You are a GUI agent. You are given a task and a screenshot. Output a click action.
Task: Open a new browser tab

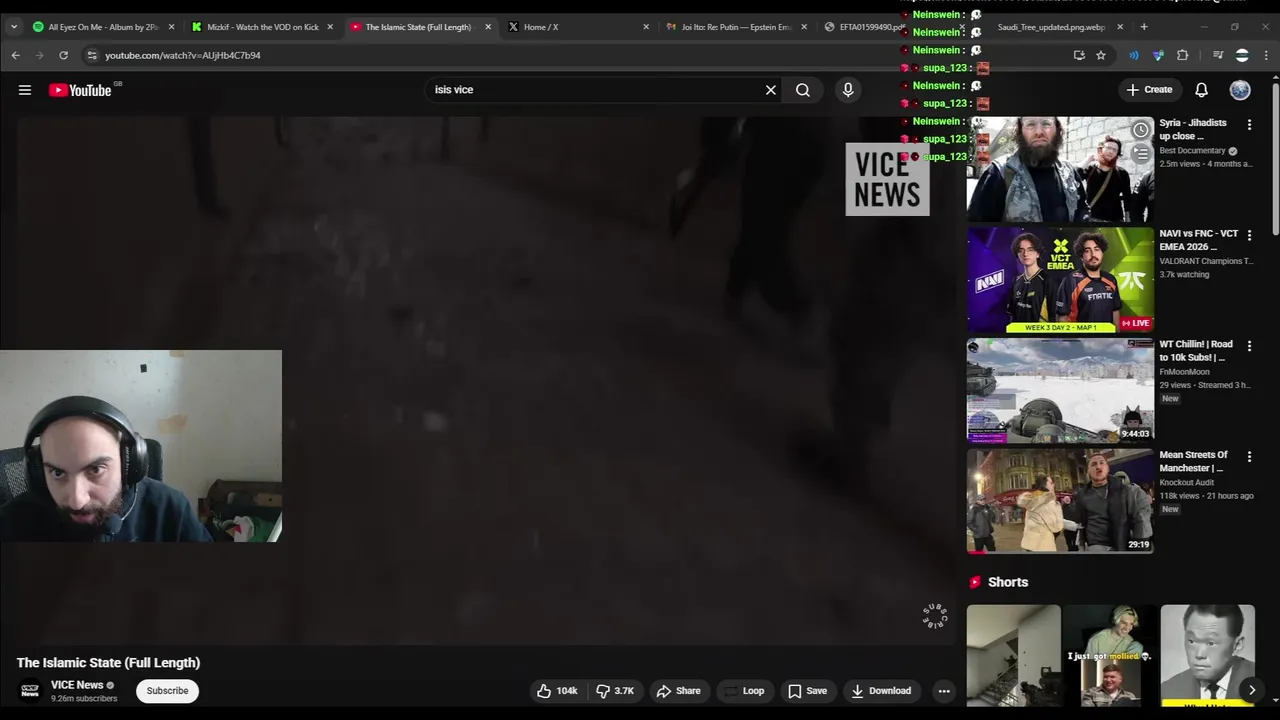pyautogui.click(x=1144, y=27)
